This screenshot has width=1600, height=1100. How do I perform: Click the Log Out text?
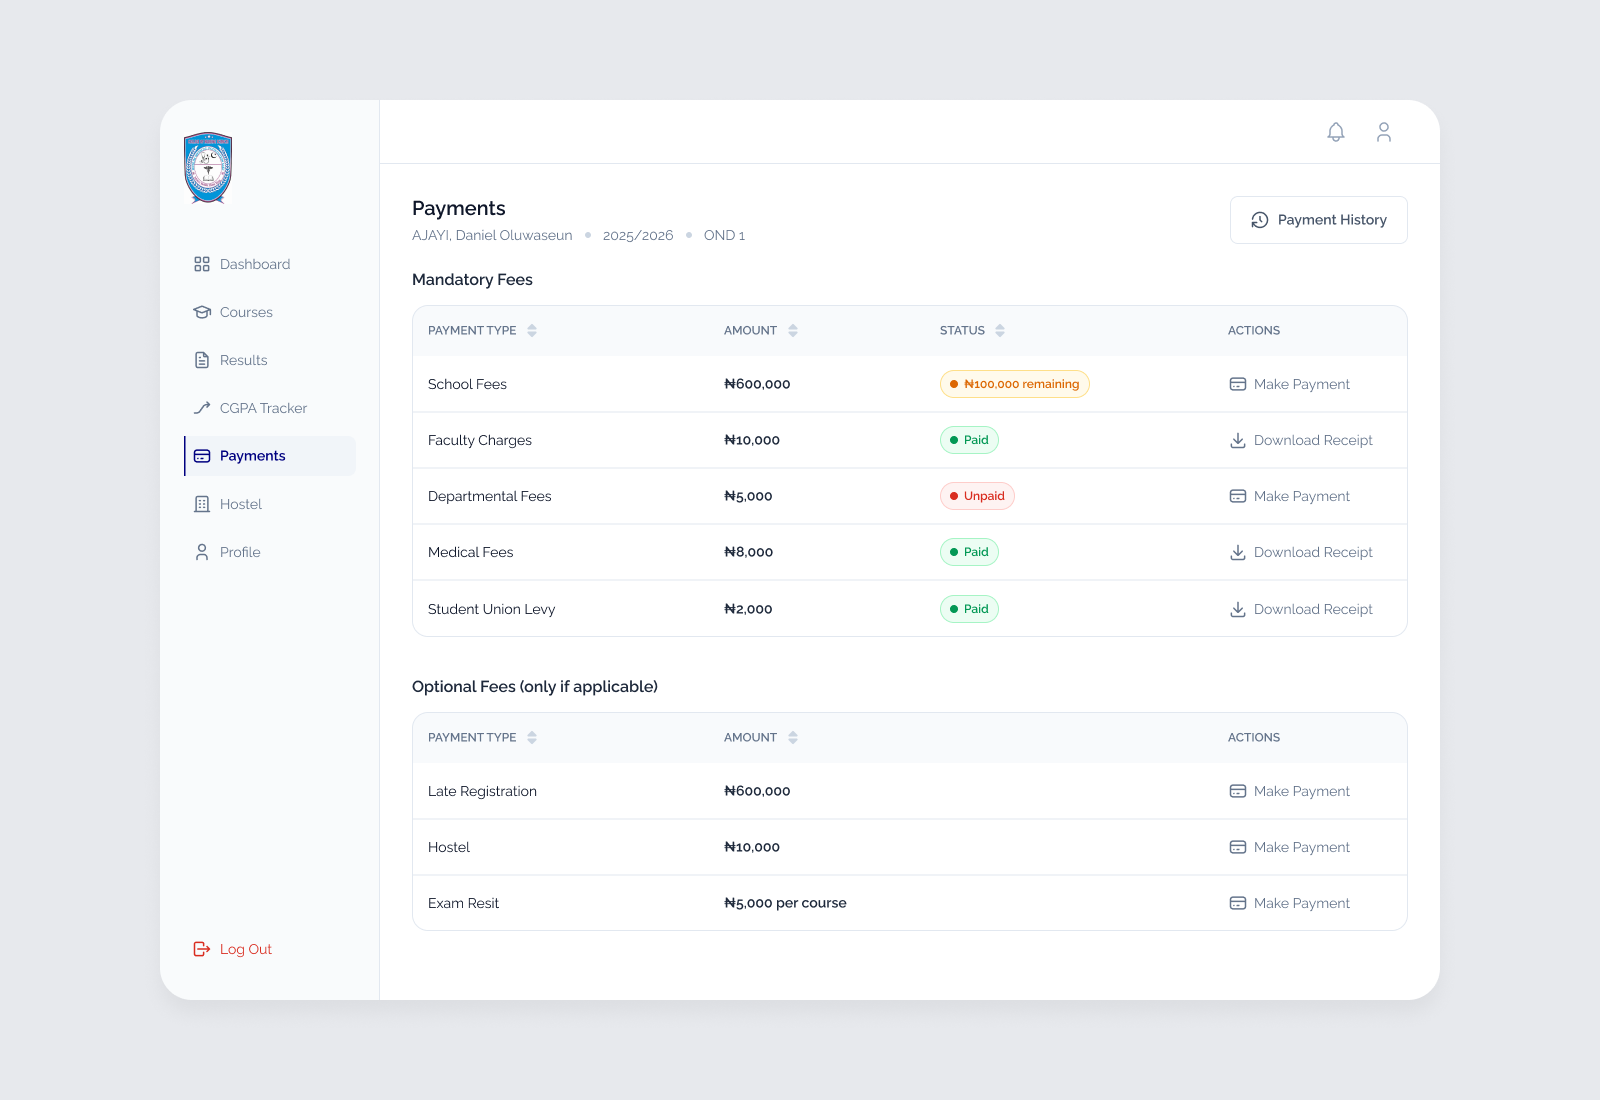[246, 949]
